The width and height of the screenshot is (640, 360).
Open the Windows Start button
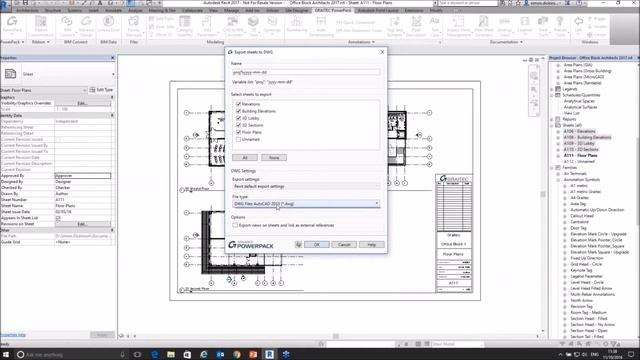pyautogui.click(x=6, y=354)
